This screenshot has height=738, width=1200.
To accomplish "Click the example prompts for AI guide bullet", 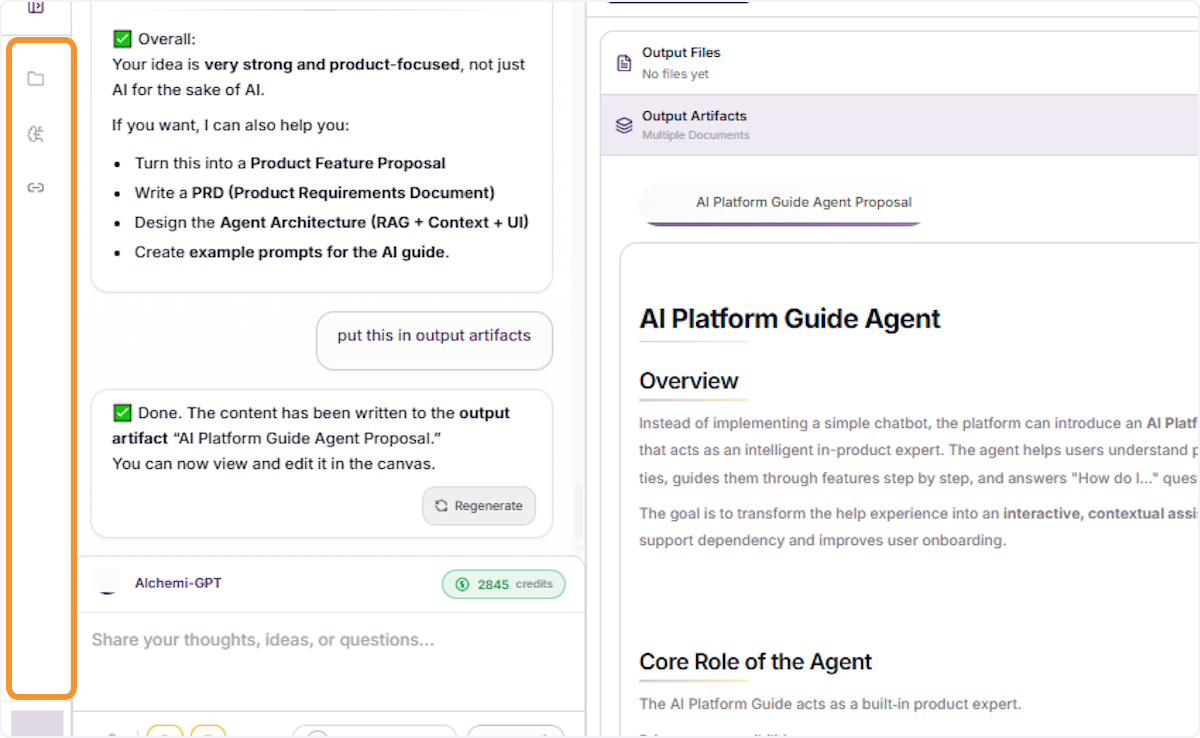I will point(292,252).
